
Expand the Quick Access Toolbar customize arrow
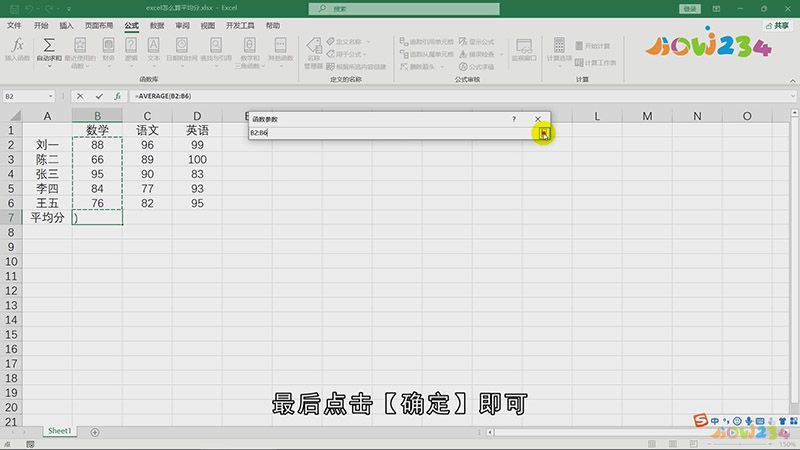pos(69,9)
